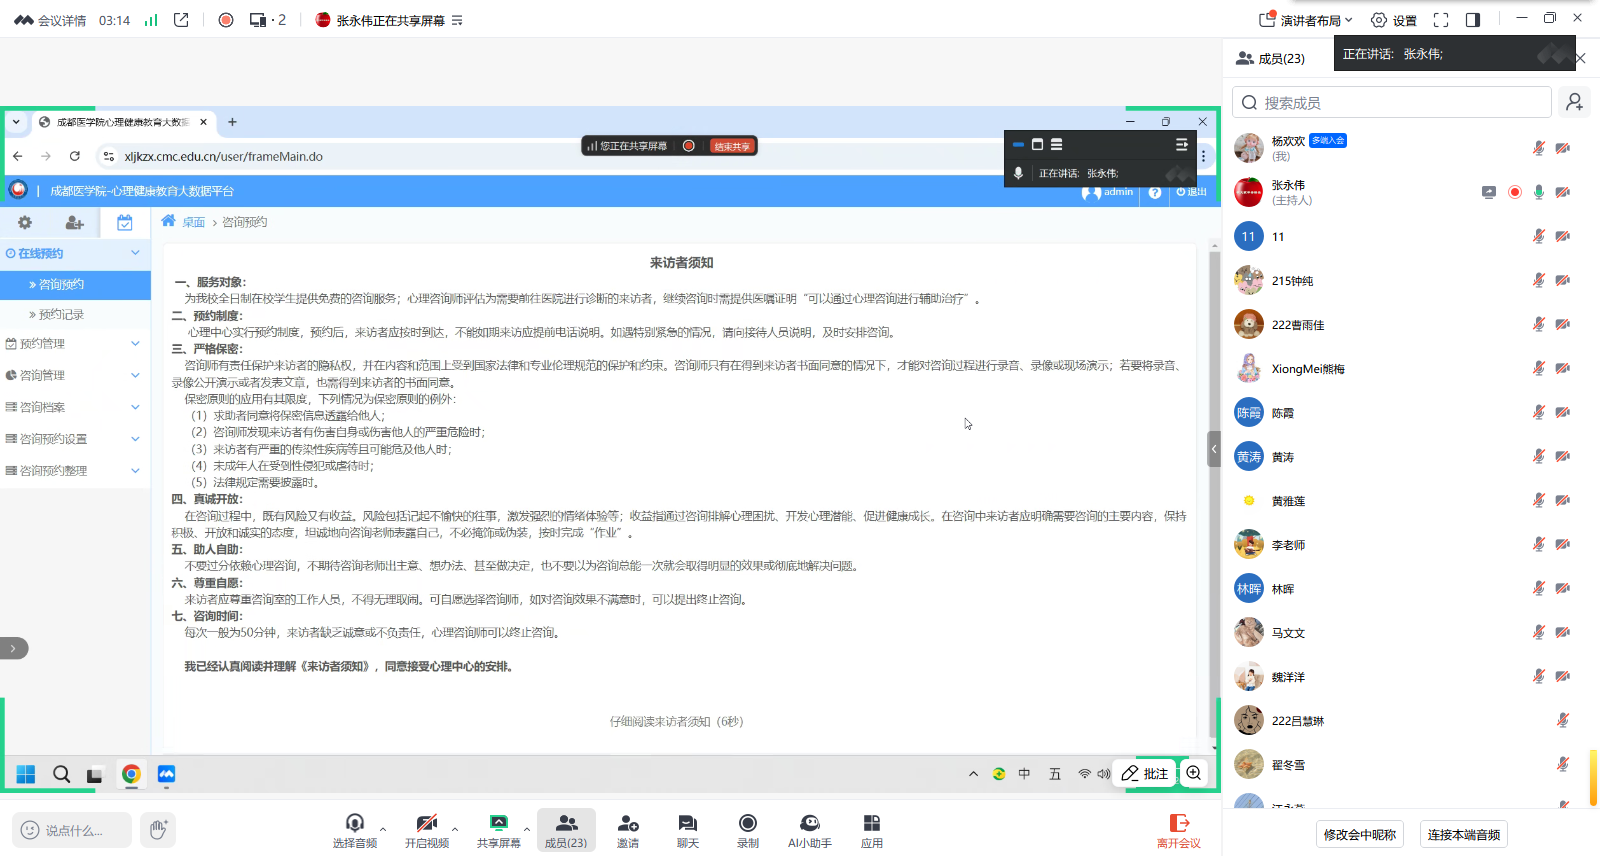Screen dimensions: 1600x856
Task: Click the gear settings tab in sidebar header
Action: (x=25, y=223)
